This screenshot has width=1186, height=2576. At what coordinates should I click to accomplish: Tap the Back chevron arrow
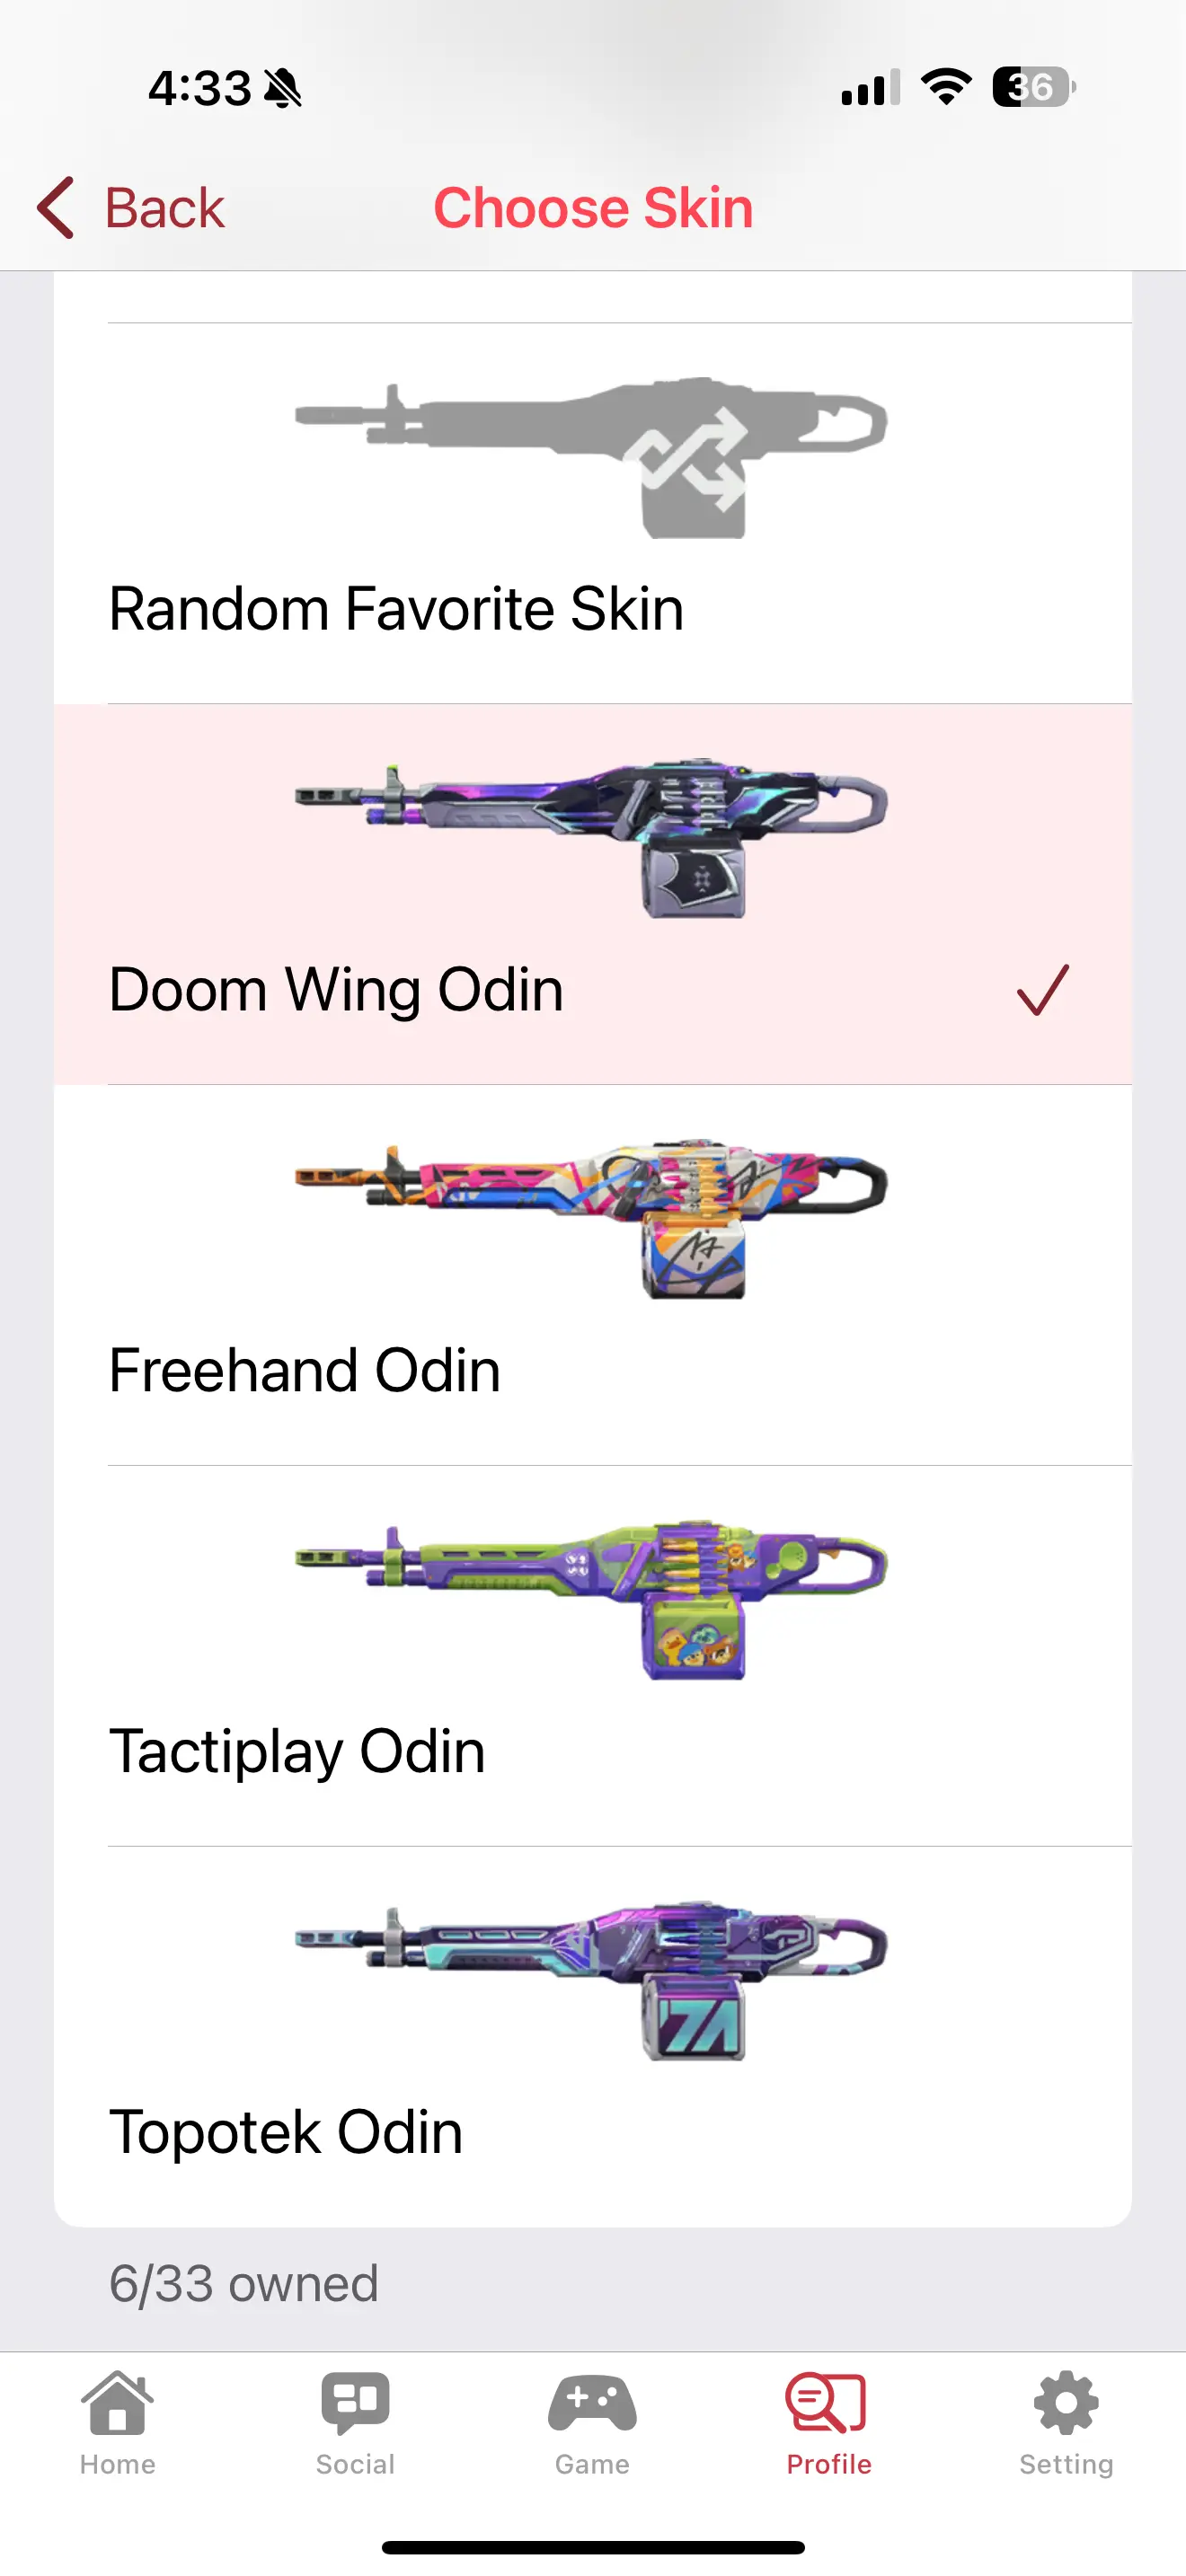[55, 208]
